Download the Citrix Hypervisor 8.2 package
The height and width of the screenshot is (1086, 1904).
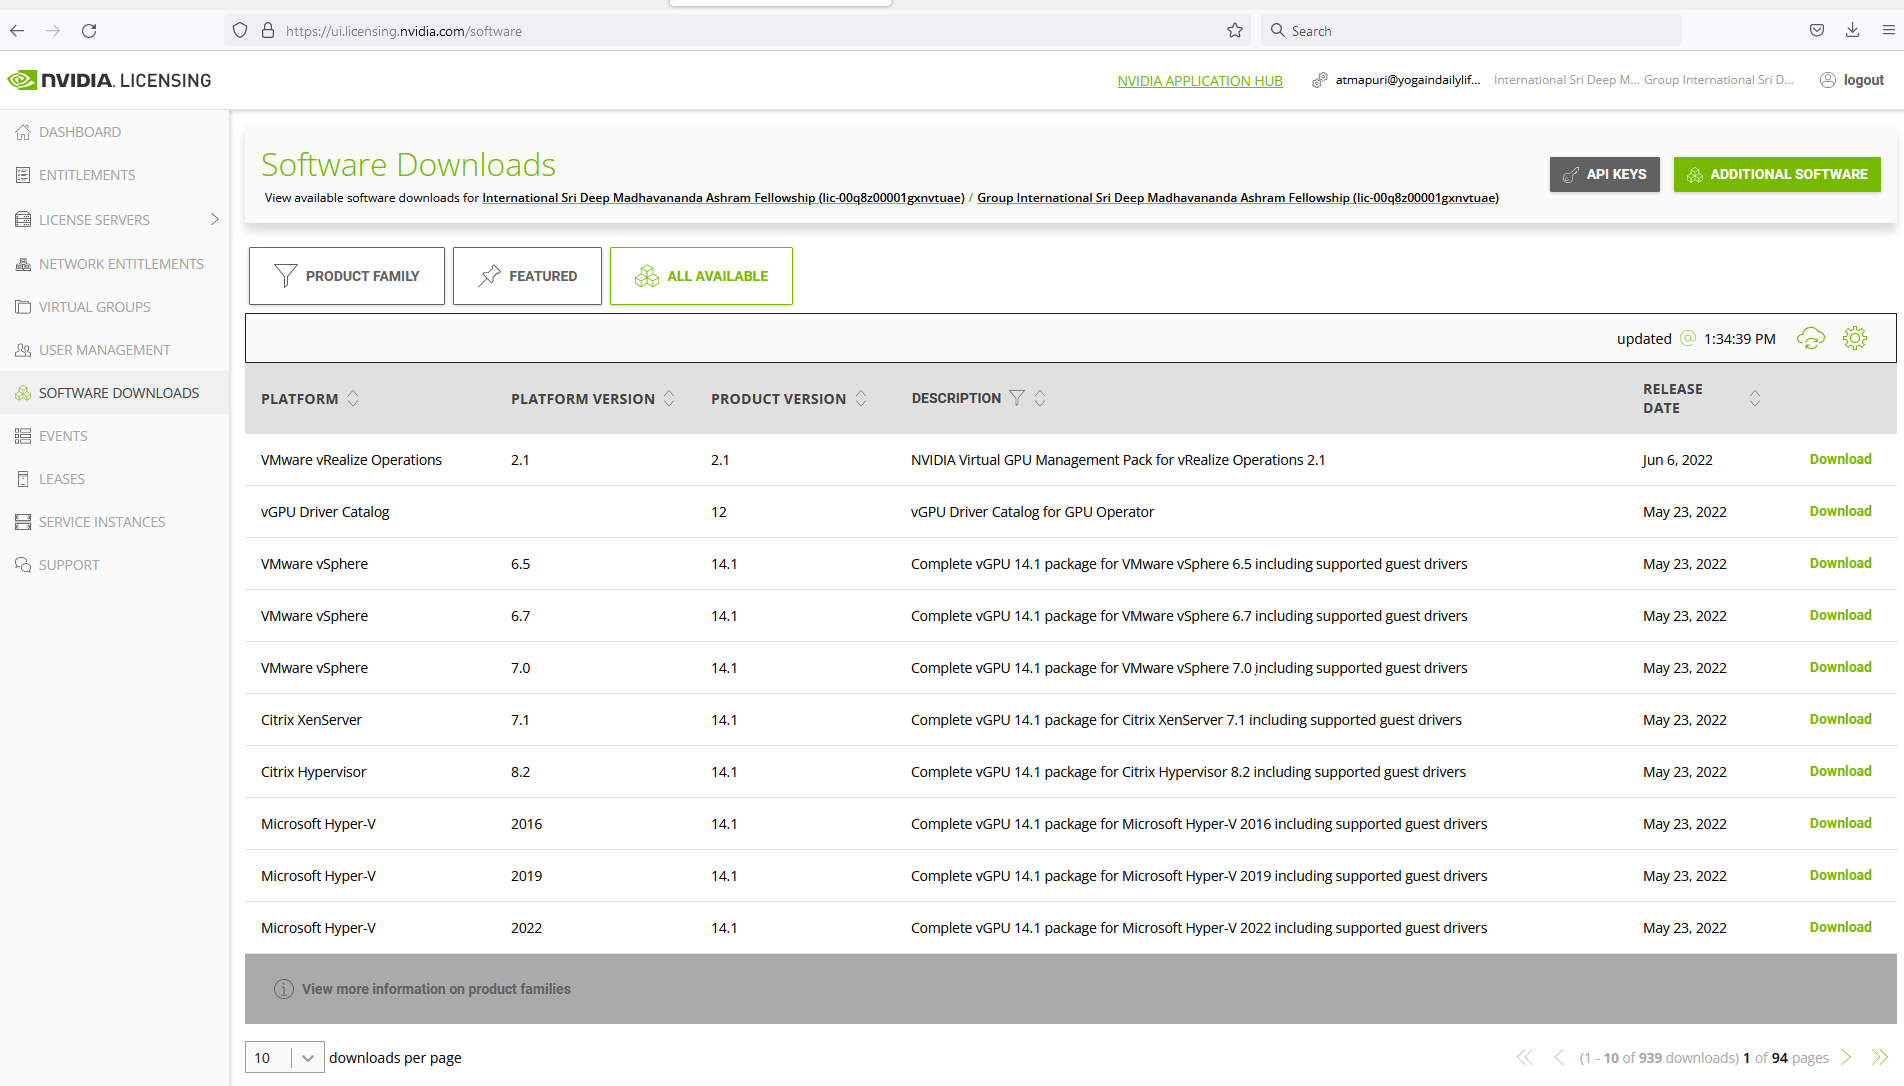[x=1840, y=771]
